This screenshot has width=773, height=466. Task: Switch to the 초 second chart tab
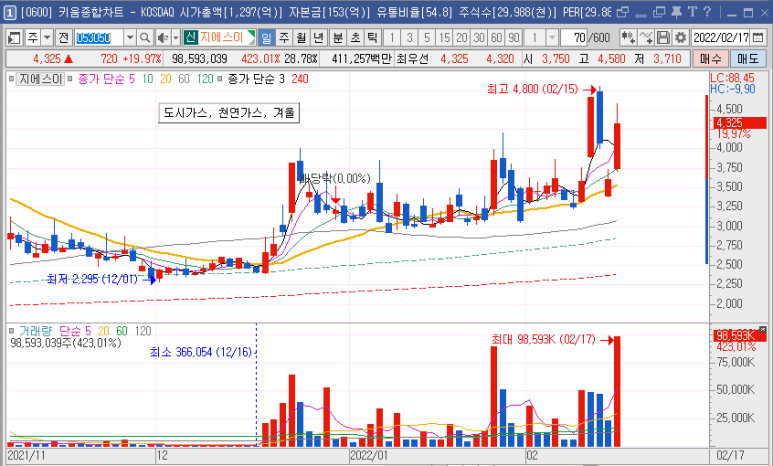pos(355,37)
